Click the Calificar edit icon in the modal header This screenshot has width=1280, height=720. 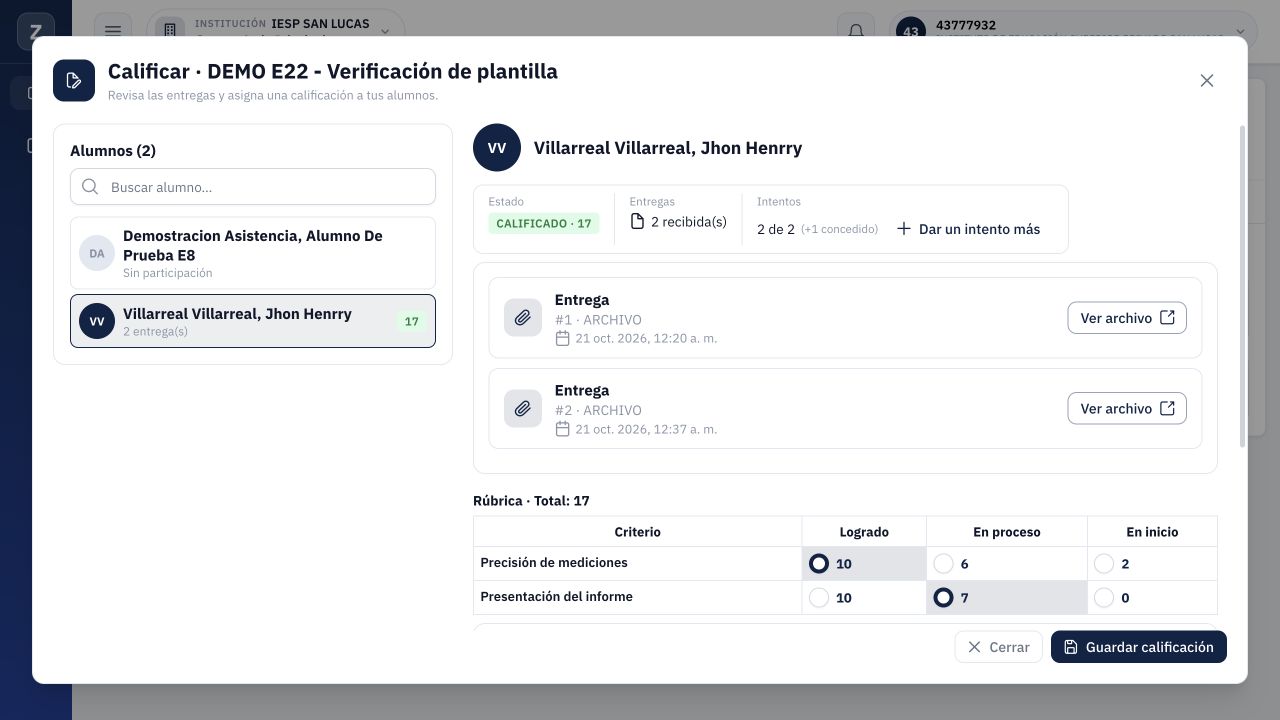(74, 81)
